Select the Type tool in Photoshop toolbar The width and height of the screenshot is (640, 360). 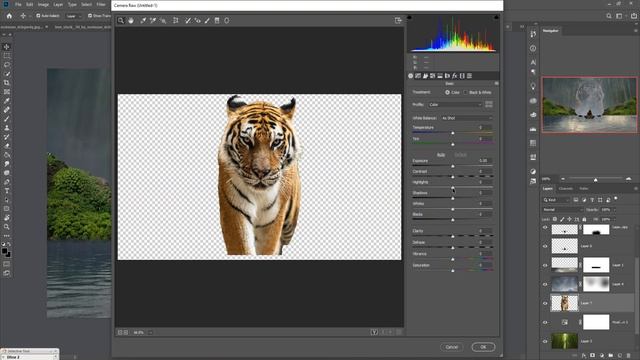coord(7,191)
